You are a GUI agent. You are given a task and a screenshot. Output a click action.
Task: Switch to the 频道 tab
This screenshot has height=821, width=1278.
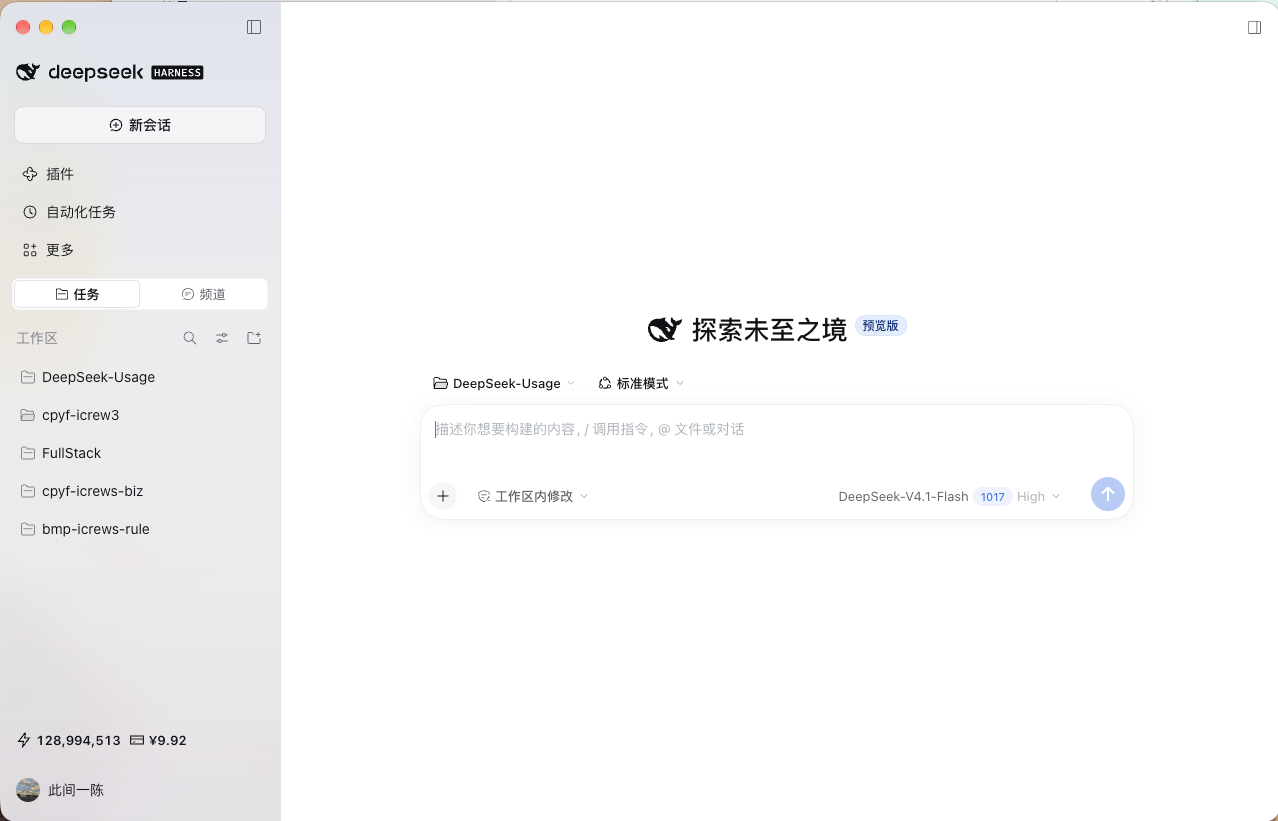point(203,294)
